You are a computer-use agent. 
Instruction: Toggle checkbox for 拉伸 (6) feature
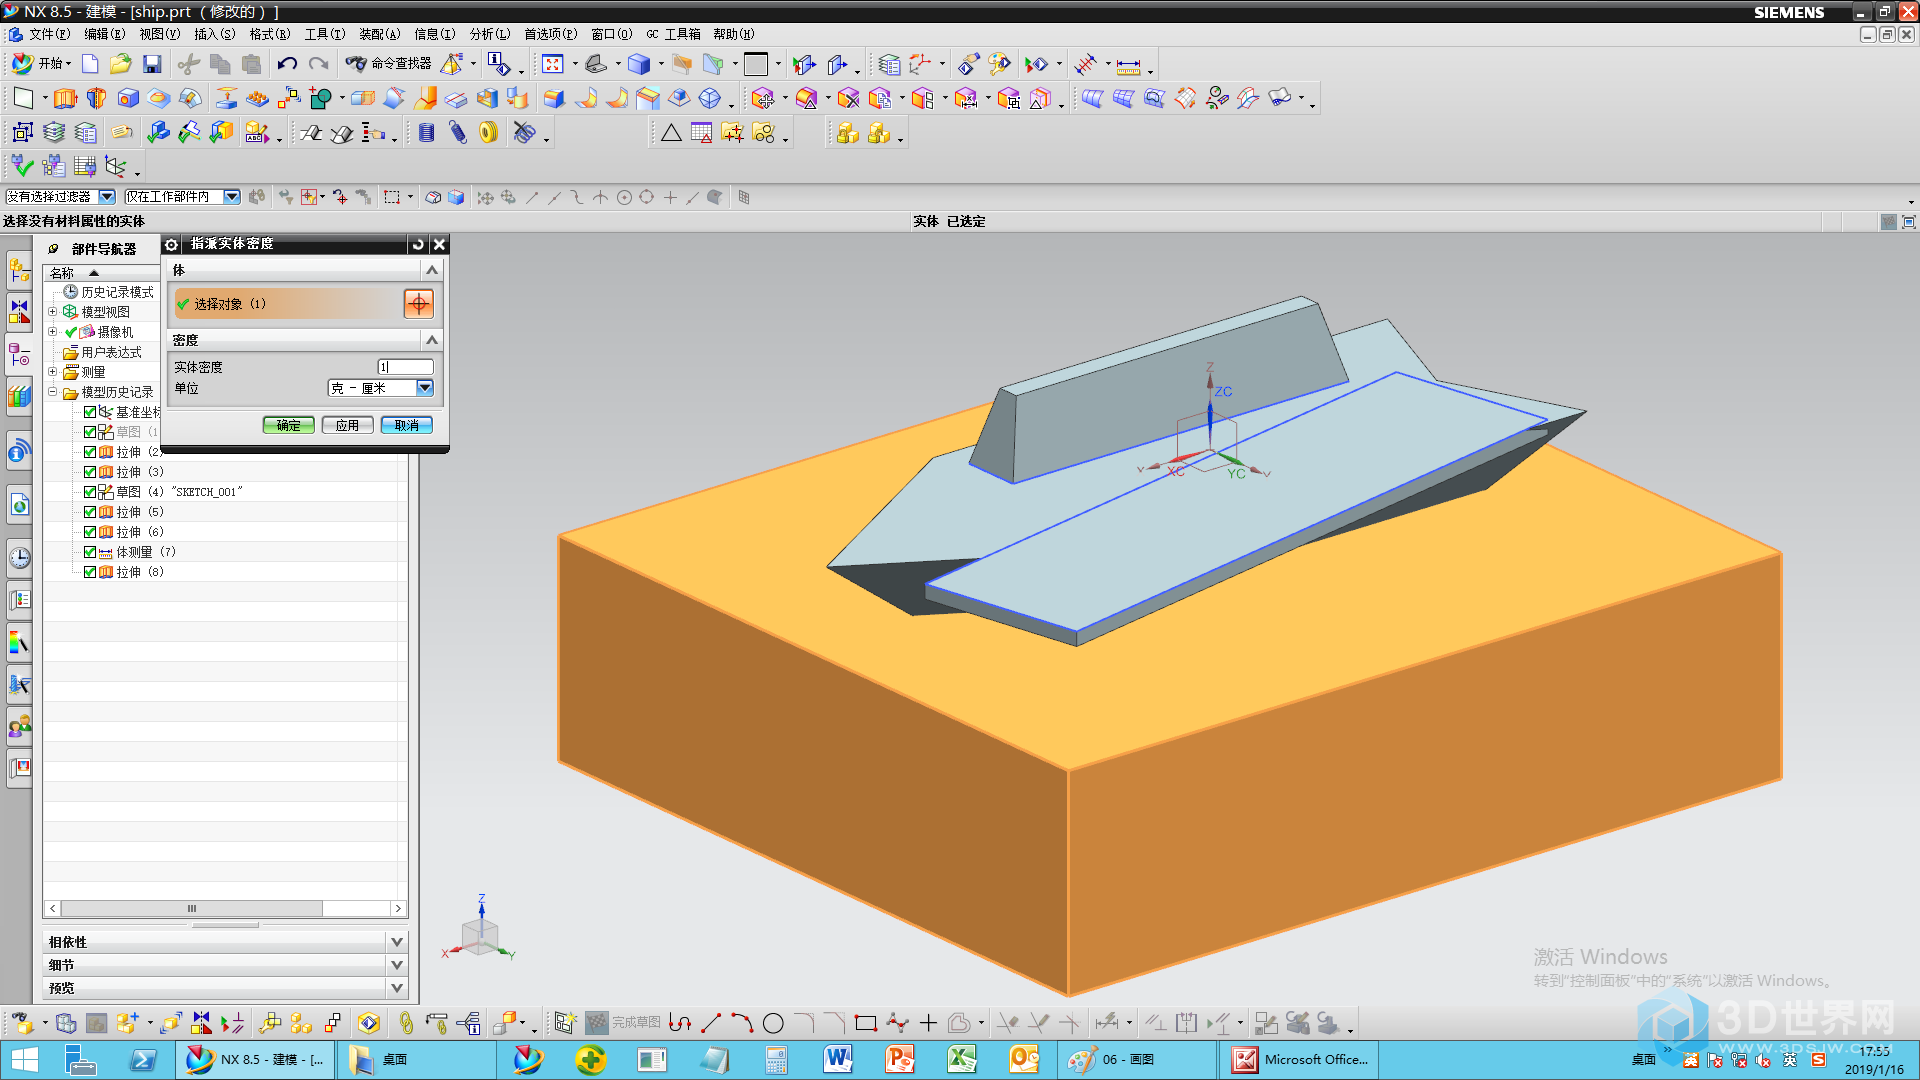(x=90, y=532)
